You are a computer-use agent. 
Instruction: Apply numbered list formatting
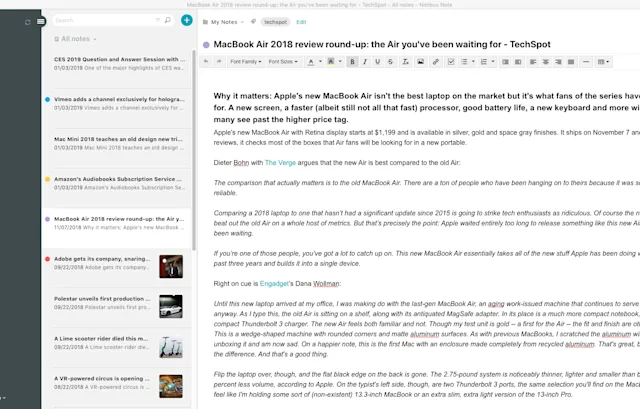click(484, 62)
